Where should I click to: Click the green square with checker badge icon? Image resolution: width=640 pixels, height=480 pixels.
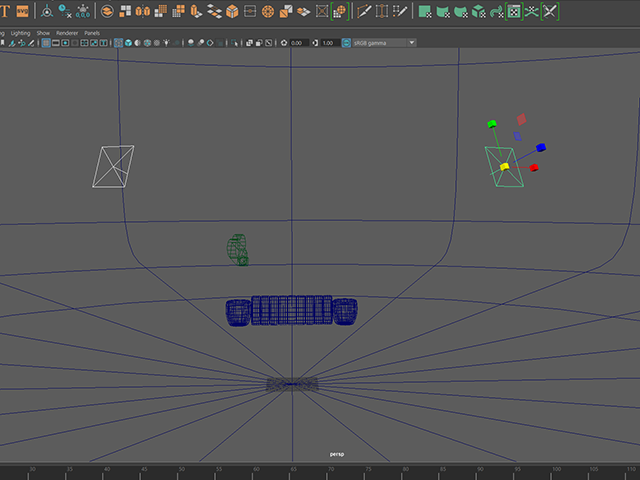click(425, 11)
